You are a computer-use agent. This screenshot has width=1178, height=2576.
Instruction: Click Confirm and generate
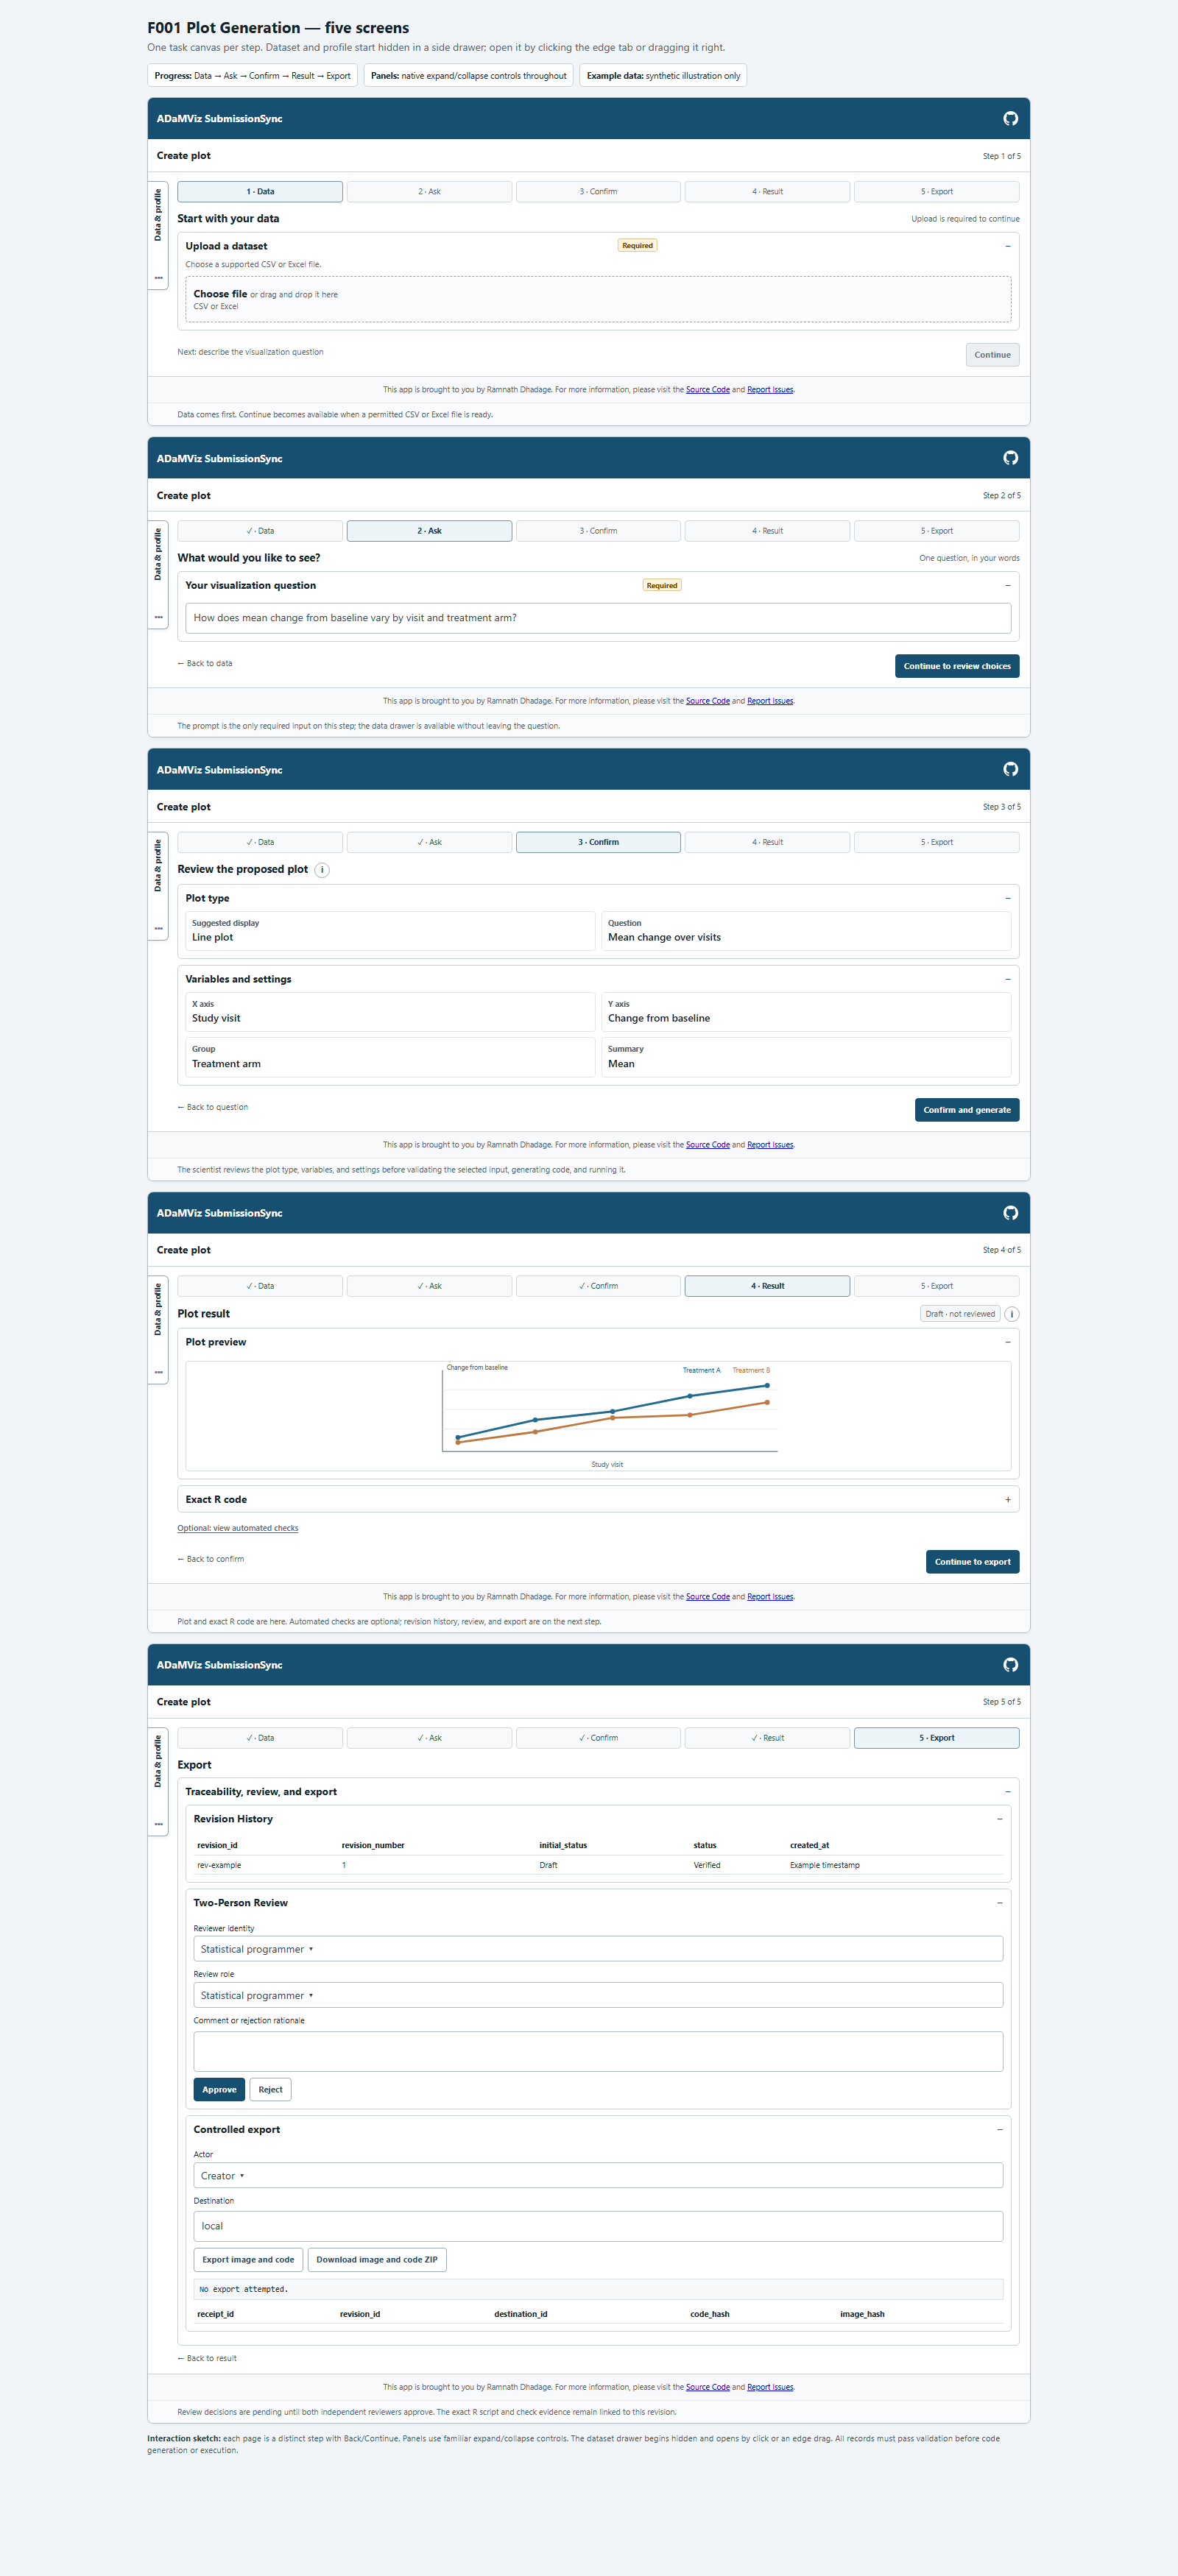[x=967, y=1110]
